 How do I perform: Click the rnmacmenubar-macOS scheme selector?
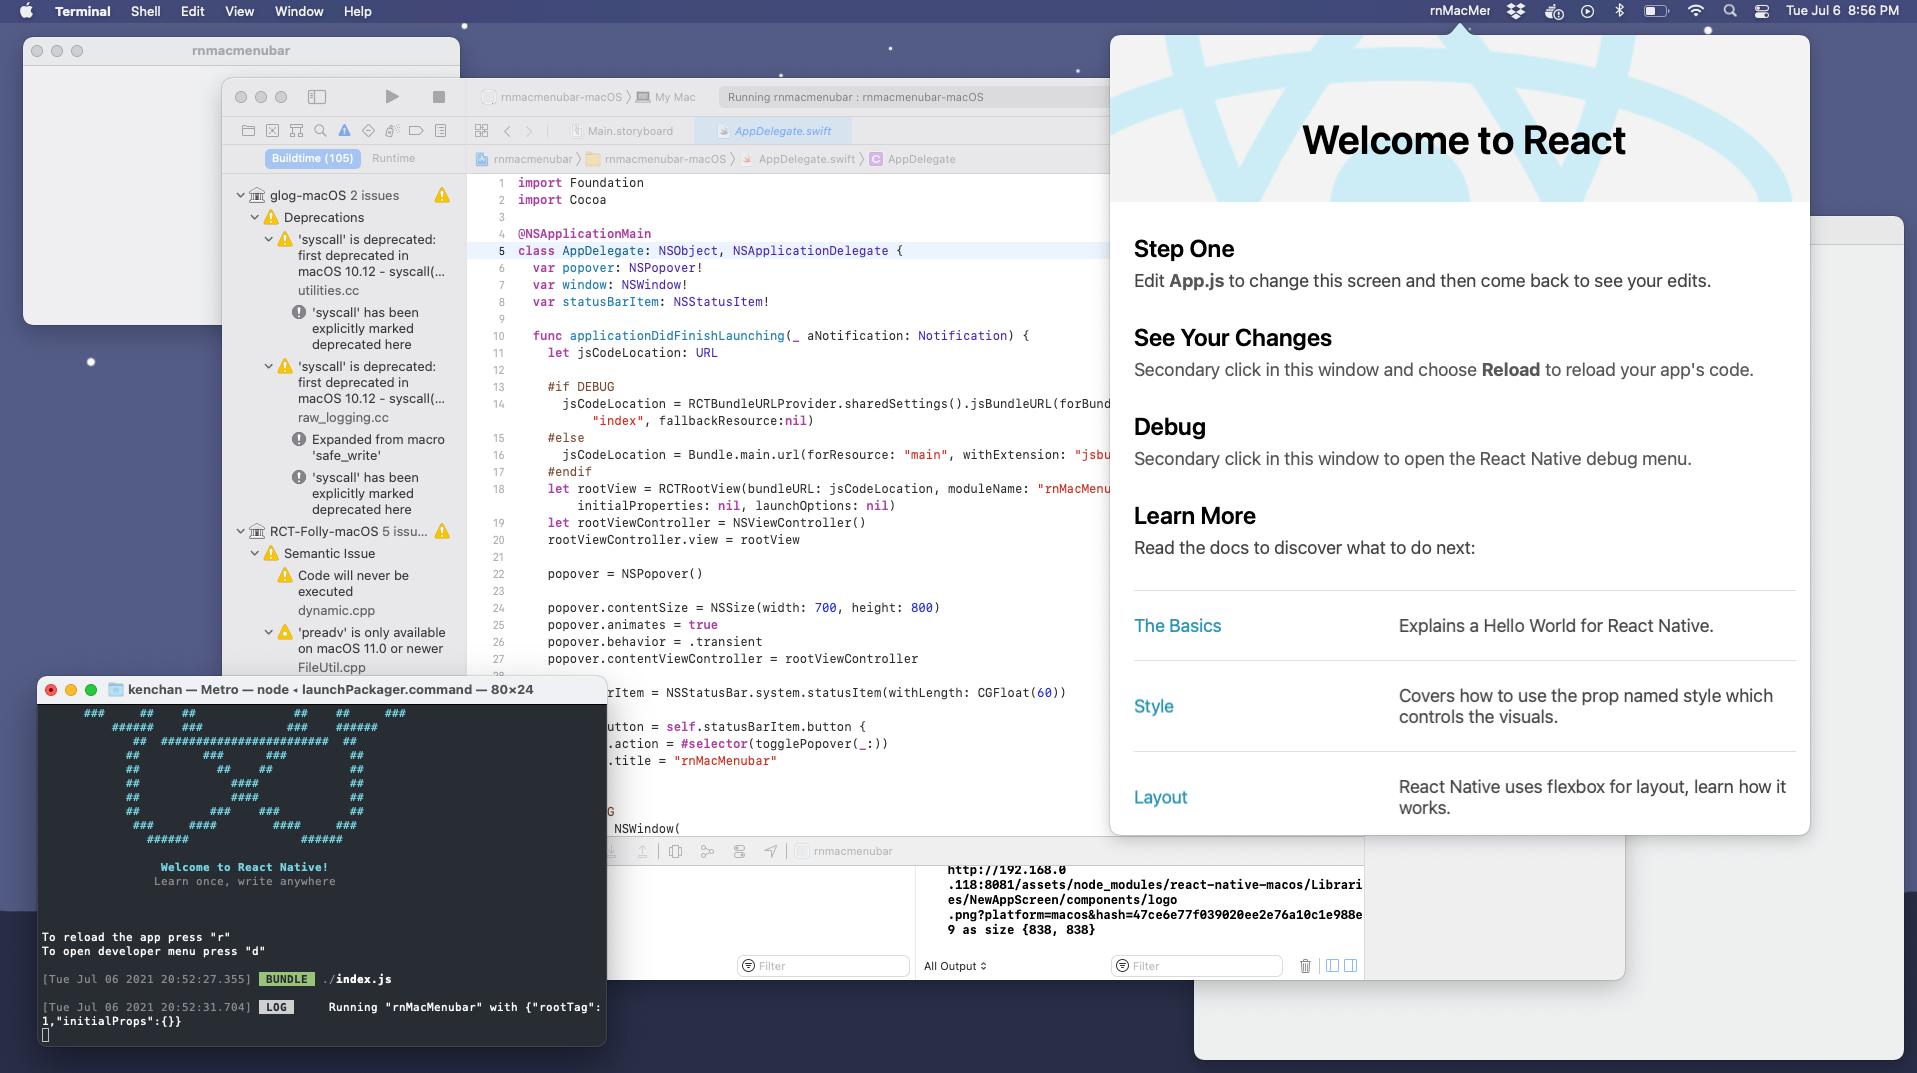[552, 97]
